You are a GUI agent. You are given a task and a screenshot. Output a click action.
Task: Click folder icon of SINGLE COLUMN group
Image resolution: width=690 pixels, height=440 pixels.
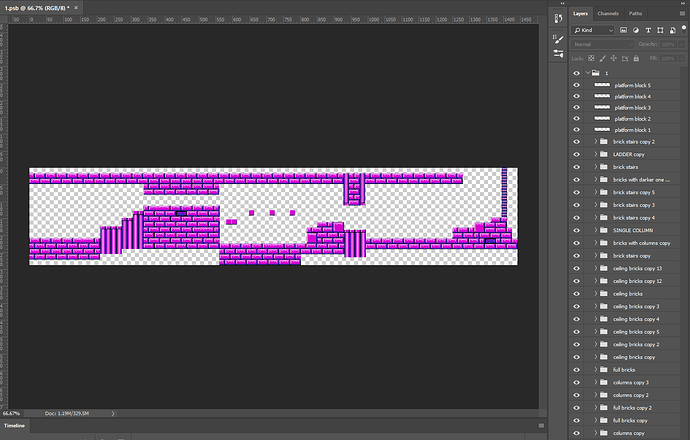[x=604, y=230]
